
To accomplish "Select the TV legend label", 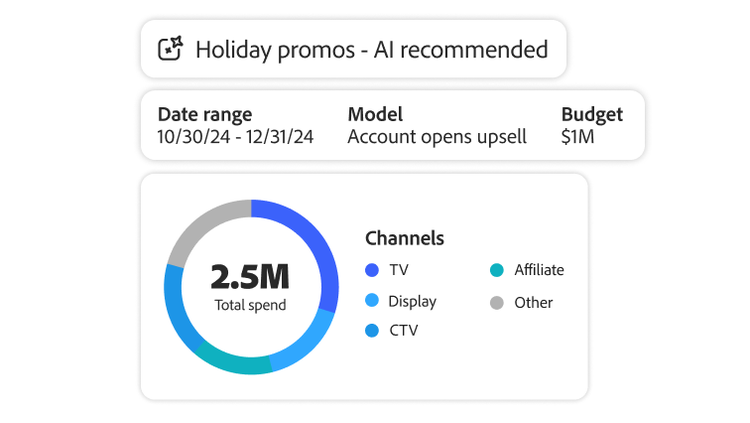I will pyautogui.click(x=399, y=270).
